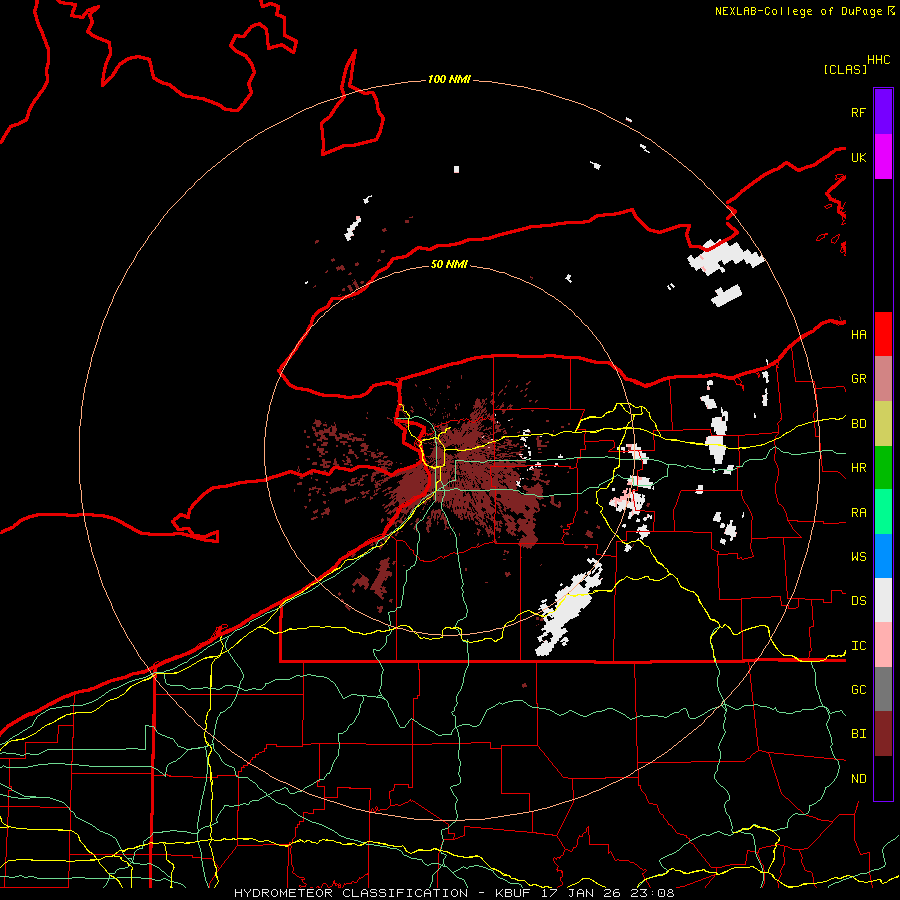
Task: Click the 'GR' legend label text
Action: pos(858,379)
